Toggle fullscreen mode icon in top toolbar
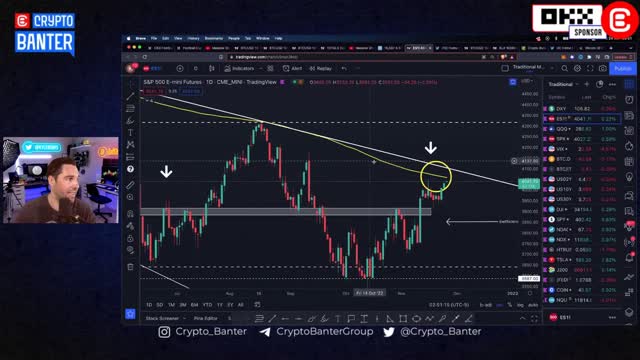This screenshot has height=360, width=640. (x=590, y=69)
